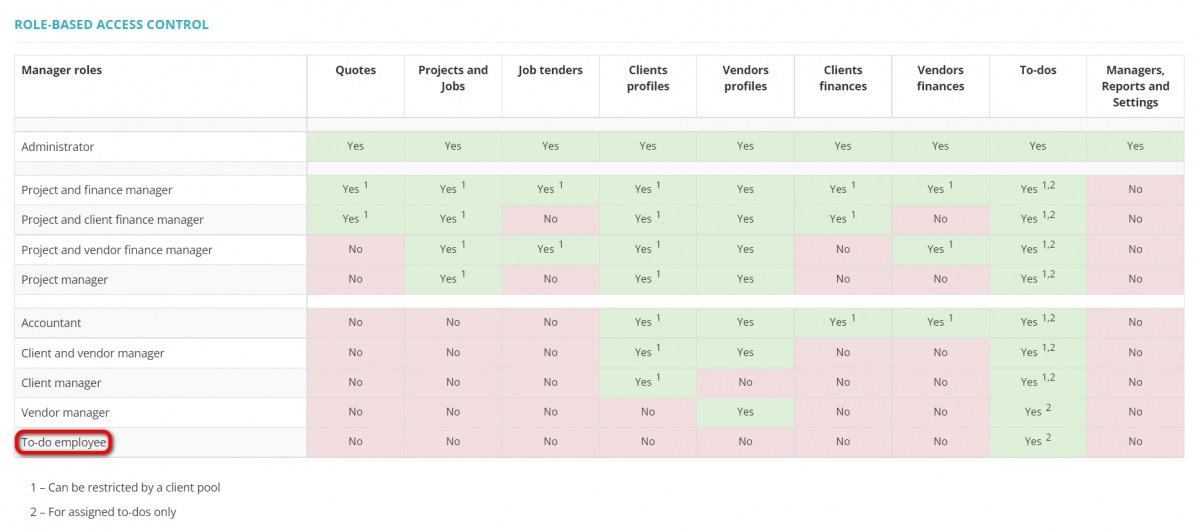Screen dimensions: 1200x529
Task: Select the Projects and Jobs column header
Action: 453,78
